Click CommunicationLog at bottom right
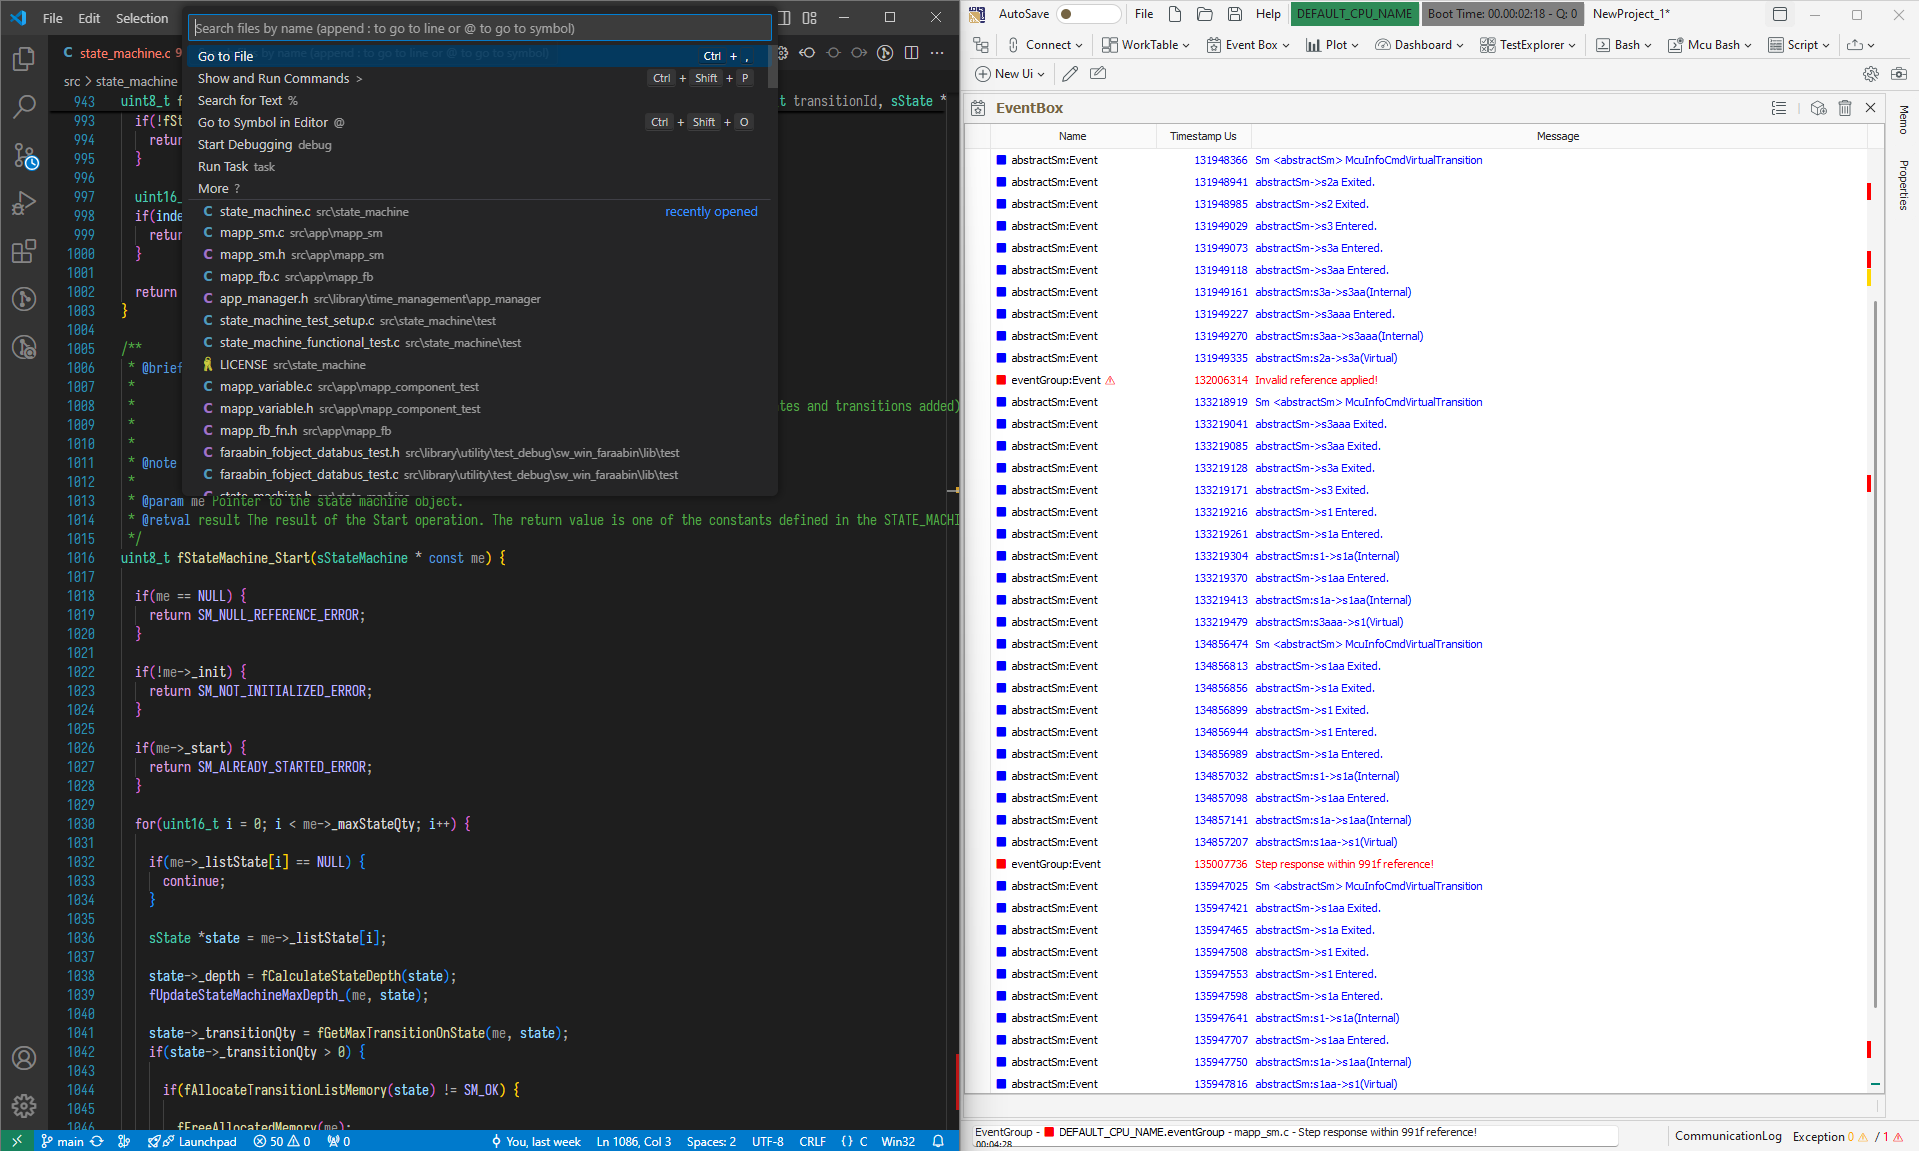Viewport: 1919px width, 1151px height. (1728, 1136)
